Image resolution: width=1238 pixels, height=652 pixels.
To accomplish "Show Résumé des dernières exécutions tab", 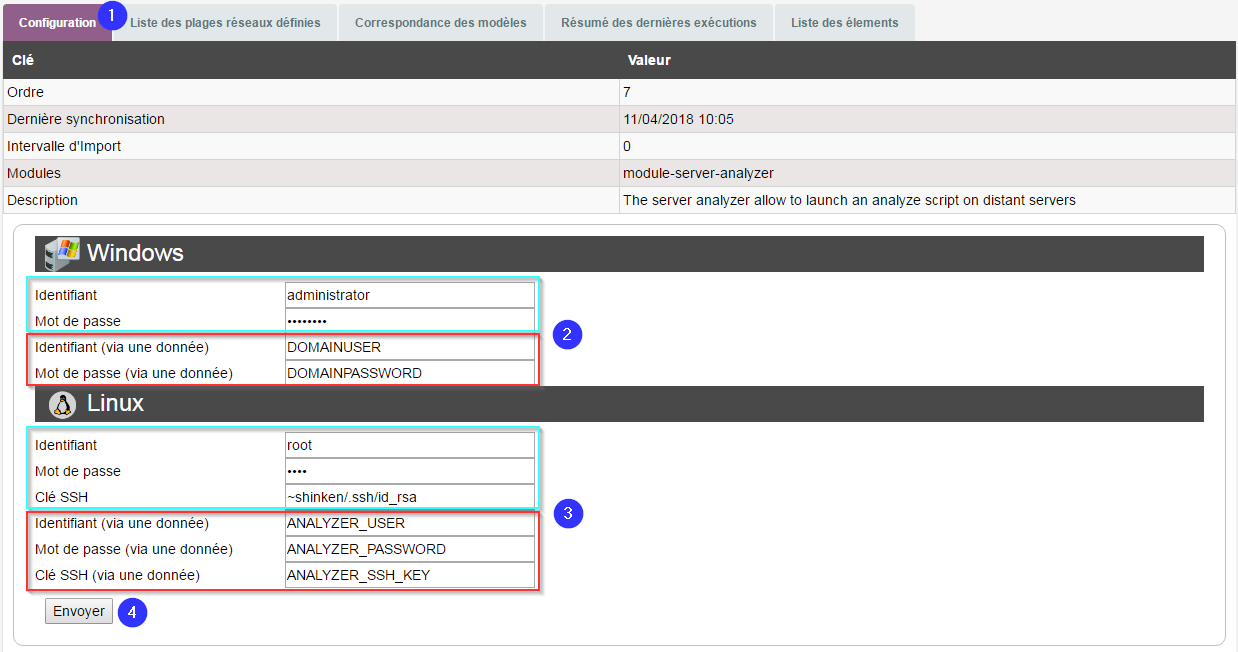I will coord(658,22).
